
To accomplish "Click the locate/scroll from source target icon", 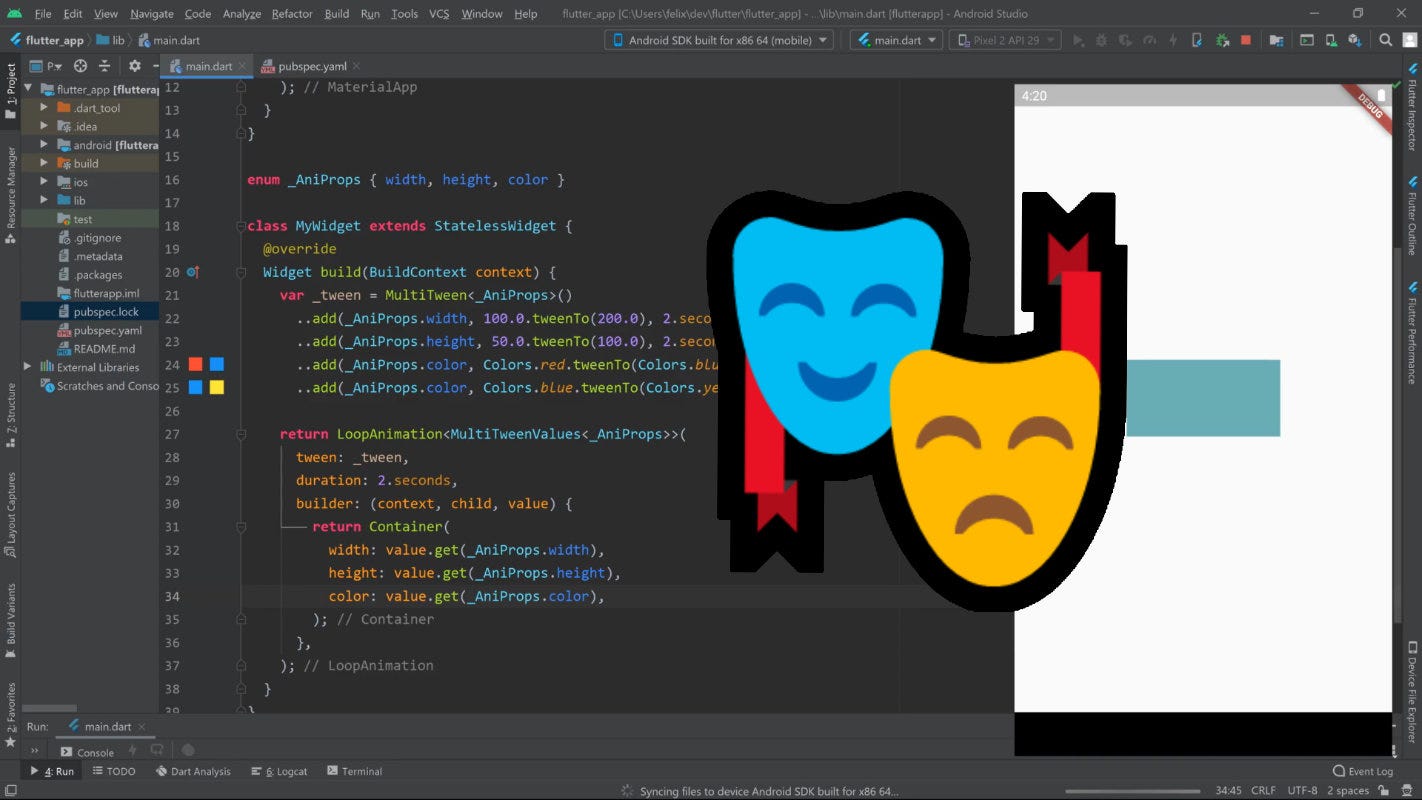I will click(x=80, y=66).
